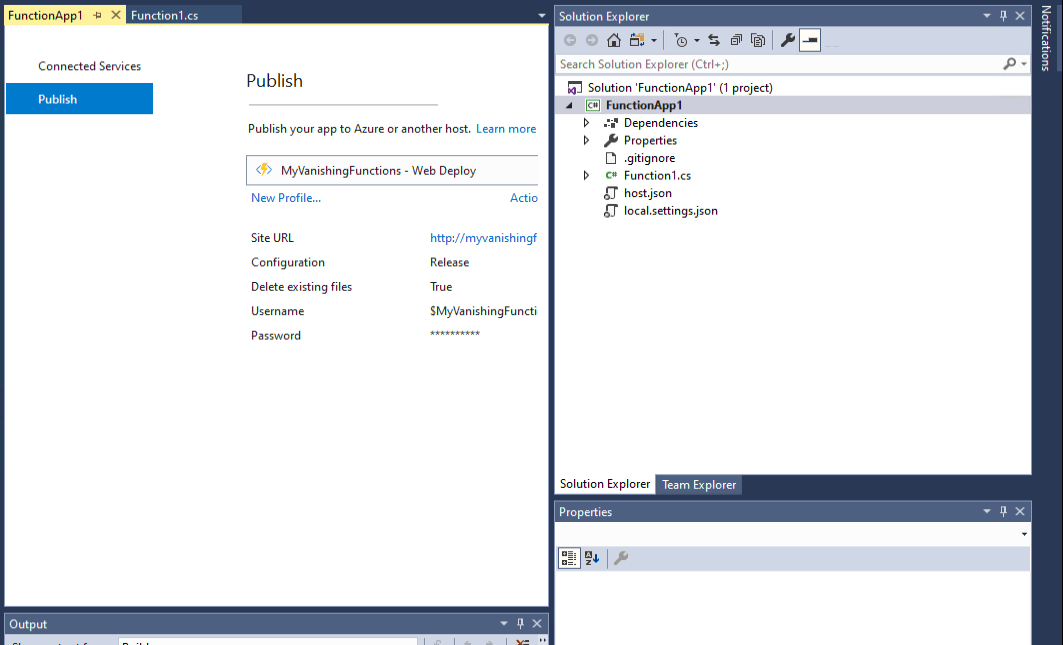Screen dimensions: 1063x645
Task: Click the Learn more link
Action: coord(506,129)
